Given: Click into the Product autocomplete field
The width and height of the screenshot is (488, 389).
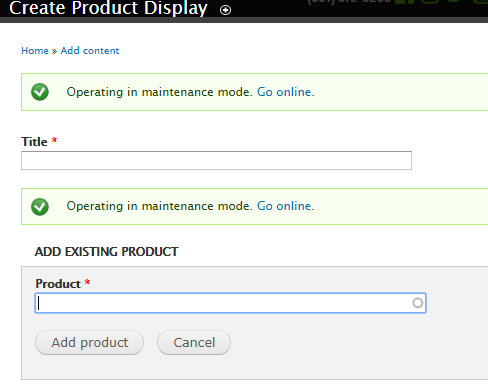Looking at the screenshot, I should click(230, 303).
